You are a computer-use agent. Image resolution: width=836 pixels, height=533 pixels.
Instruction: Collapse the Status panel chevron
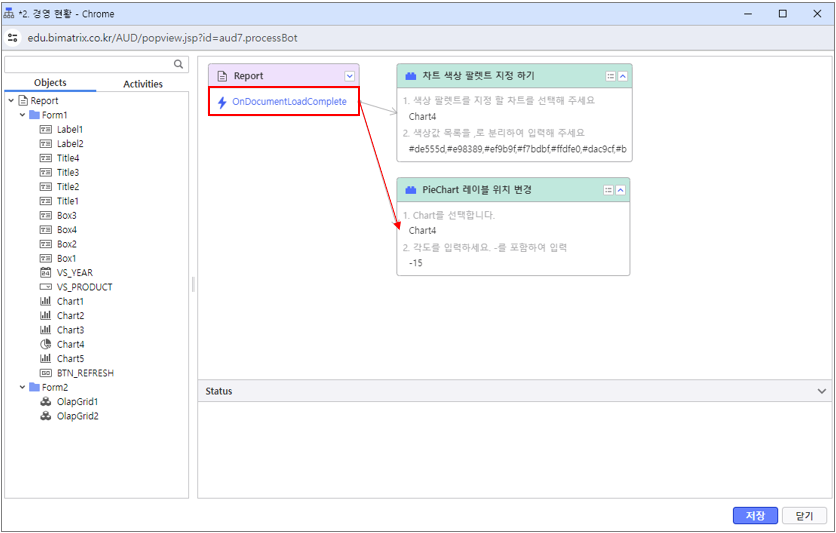point(822,391)
